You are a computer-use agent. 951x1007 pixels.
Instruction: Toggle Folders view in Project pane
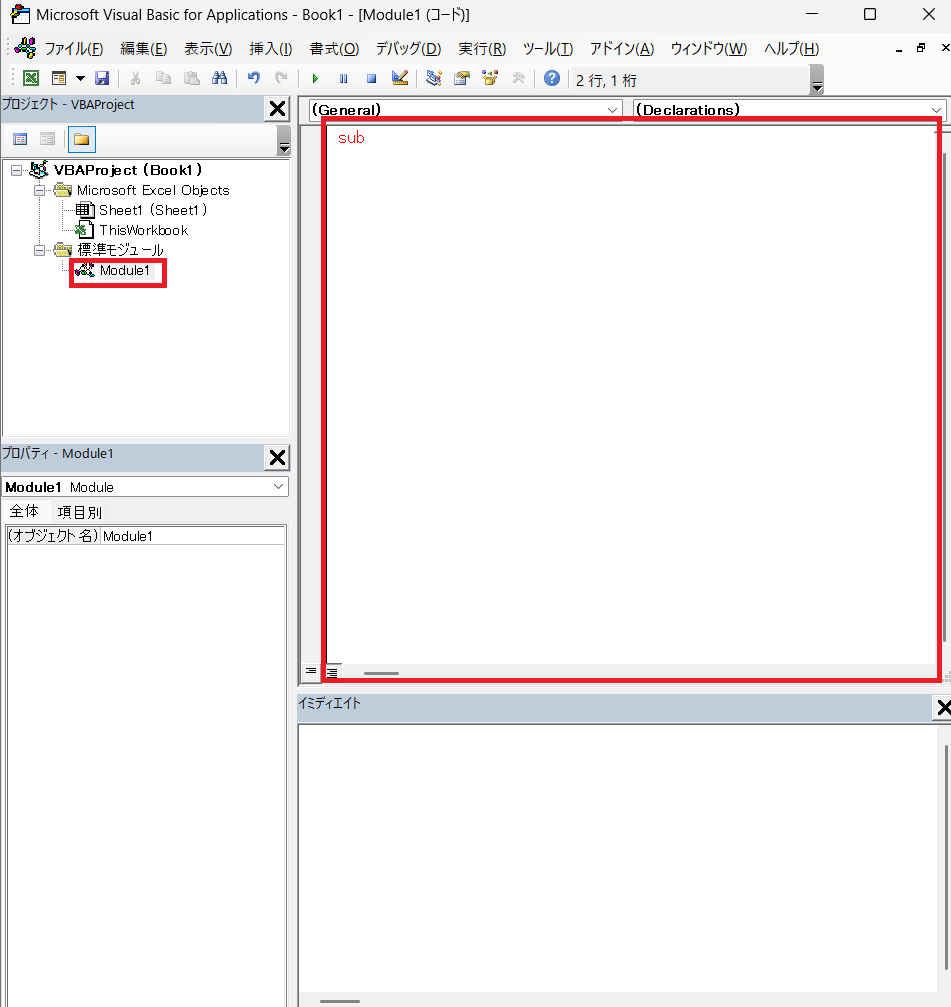click(82, 139)
